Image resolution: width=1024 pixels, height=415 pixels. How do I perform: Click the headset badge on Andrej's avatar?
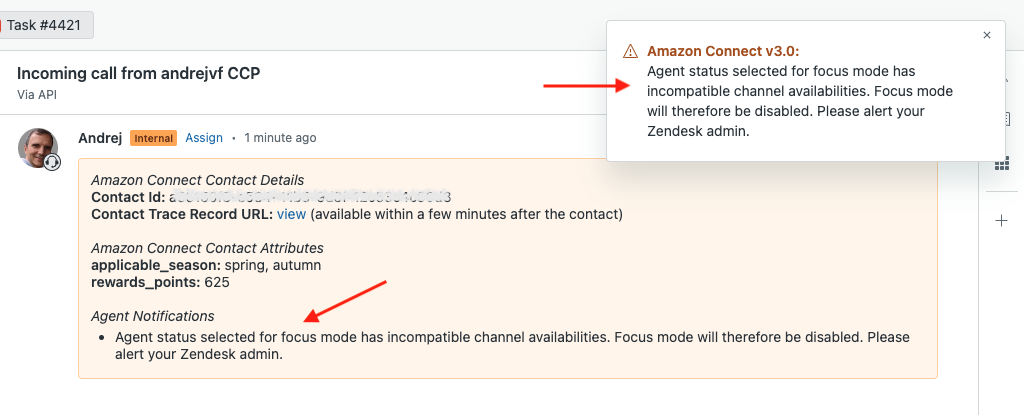coord(52,162)
